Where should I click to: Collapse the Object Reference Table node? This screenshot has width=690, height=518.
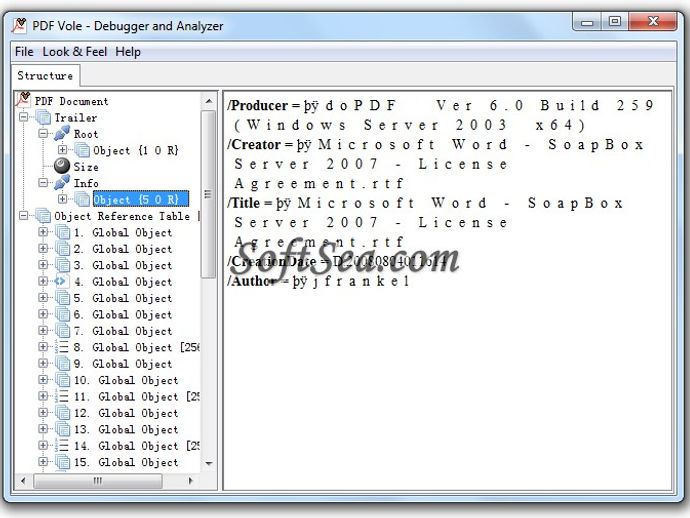(x=24, y=215)
